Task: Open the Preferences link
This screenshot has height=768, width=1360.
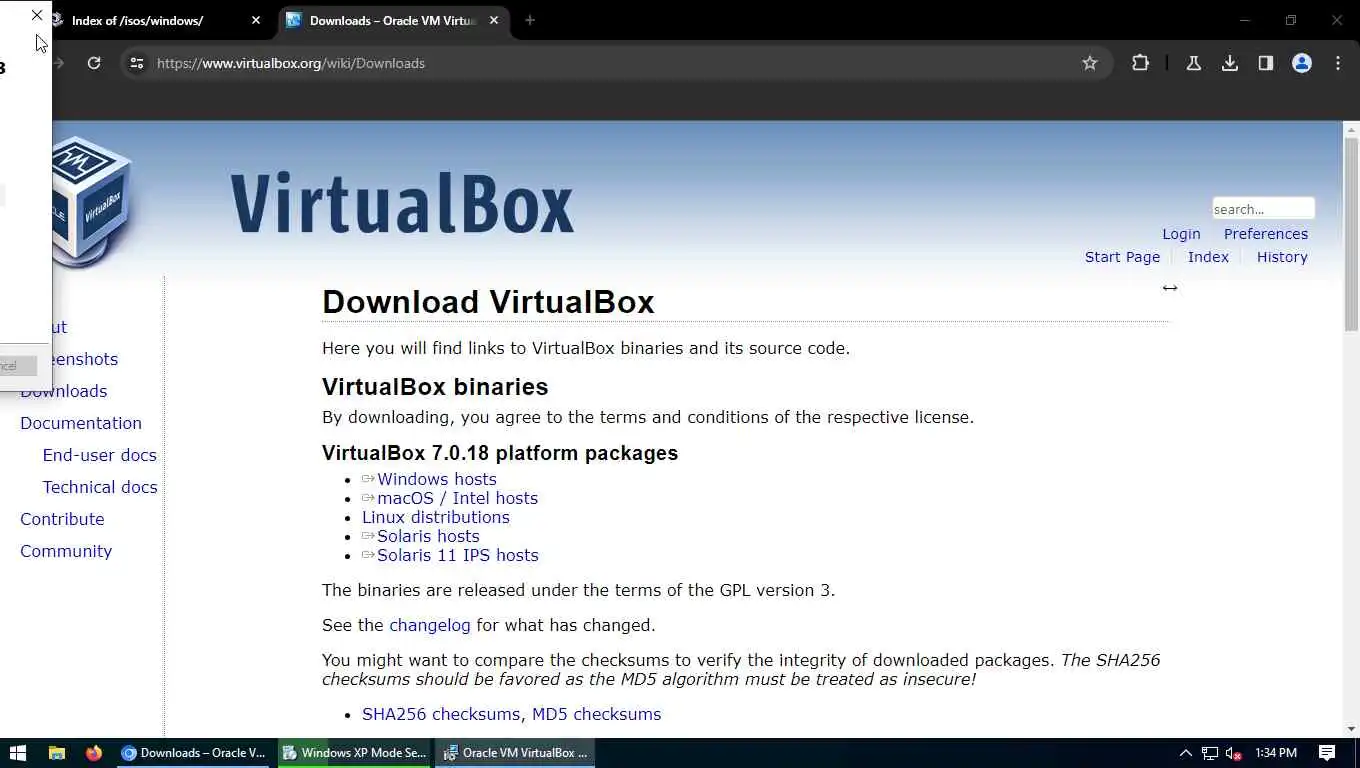Action: (x=1266, y=234)
